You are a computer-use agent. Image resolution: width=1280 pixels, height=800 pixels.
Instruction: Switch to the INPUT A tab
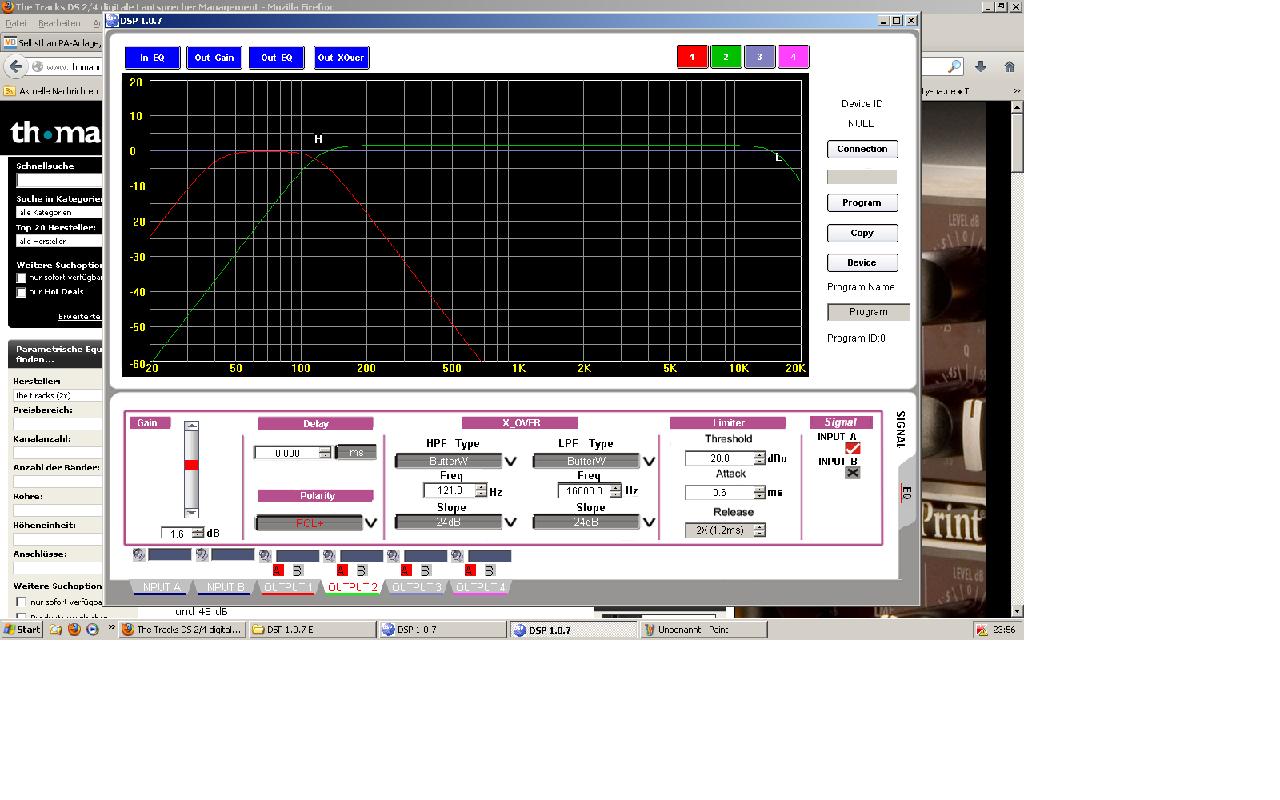click(161, 588)
